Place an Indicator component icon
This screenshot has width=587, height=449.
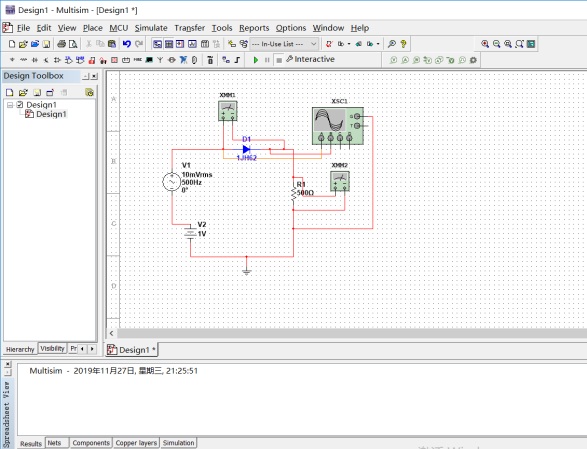click(x=115, y=60)
